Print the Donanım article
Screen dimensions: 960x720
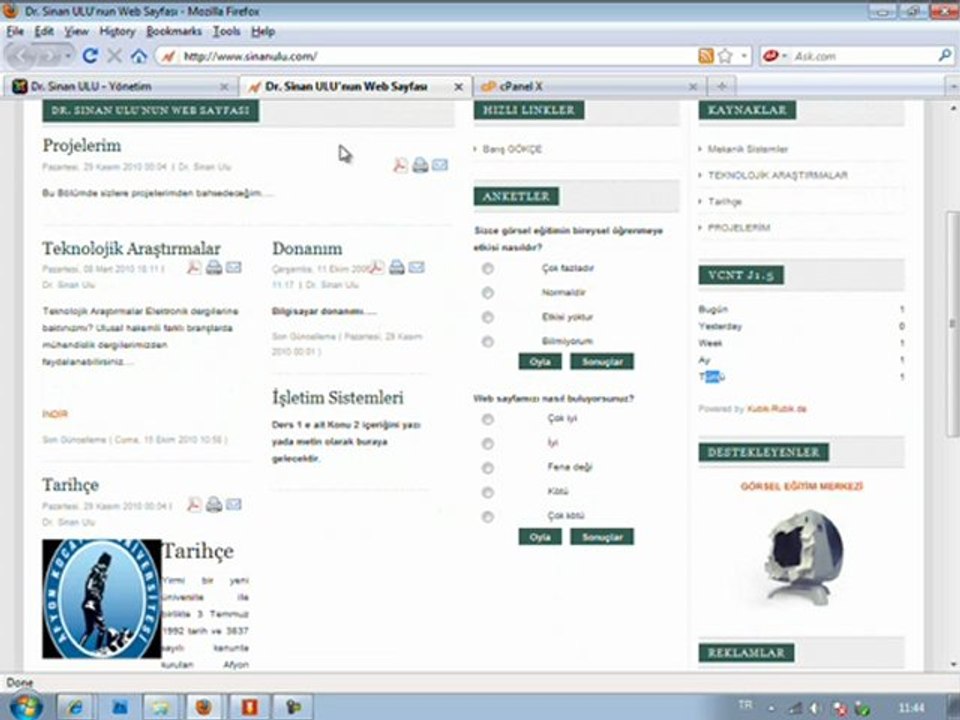tap(397, 266)
